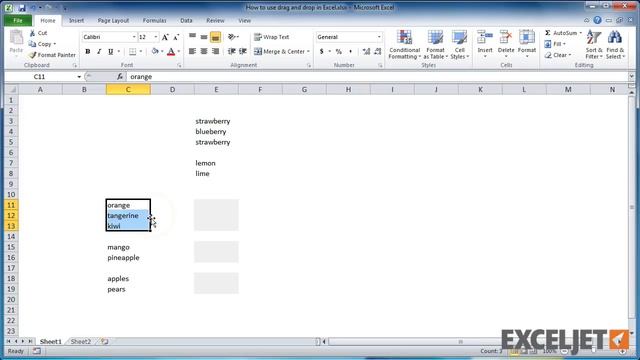640x360 pixels.
Task: Toggle Top Align vertical alignment
Action: [192, 37]
